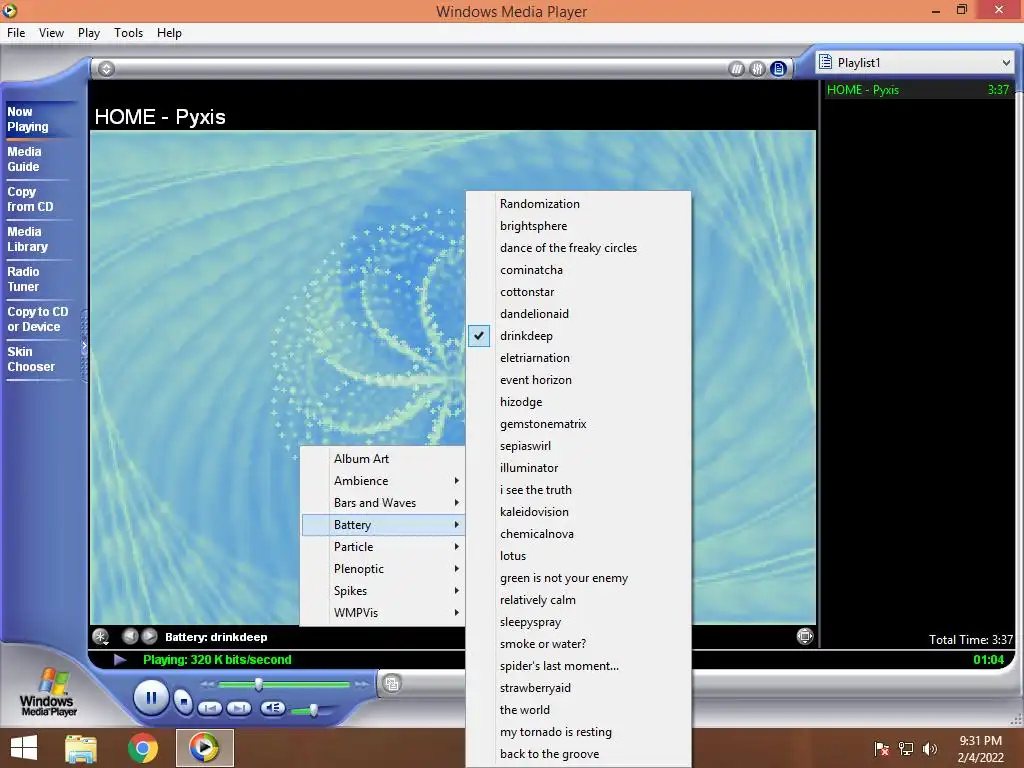The height and width of the screenshot is (768, 1024).
Task: Open the File menu
Action: 16,33
